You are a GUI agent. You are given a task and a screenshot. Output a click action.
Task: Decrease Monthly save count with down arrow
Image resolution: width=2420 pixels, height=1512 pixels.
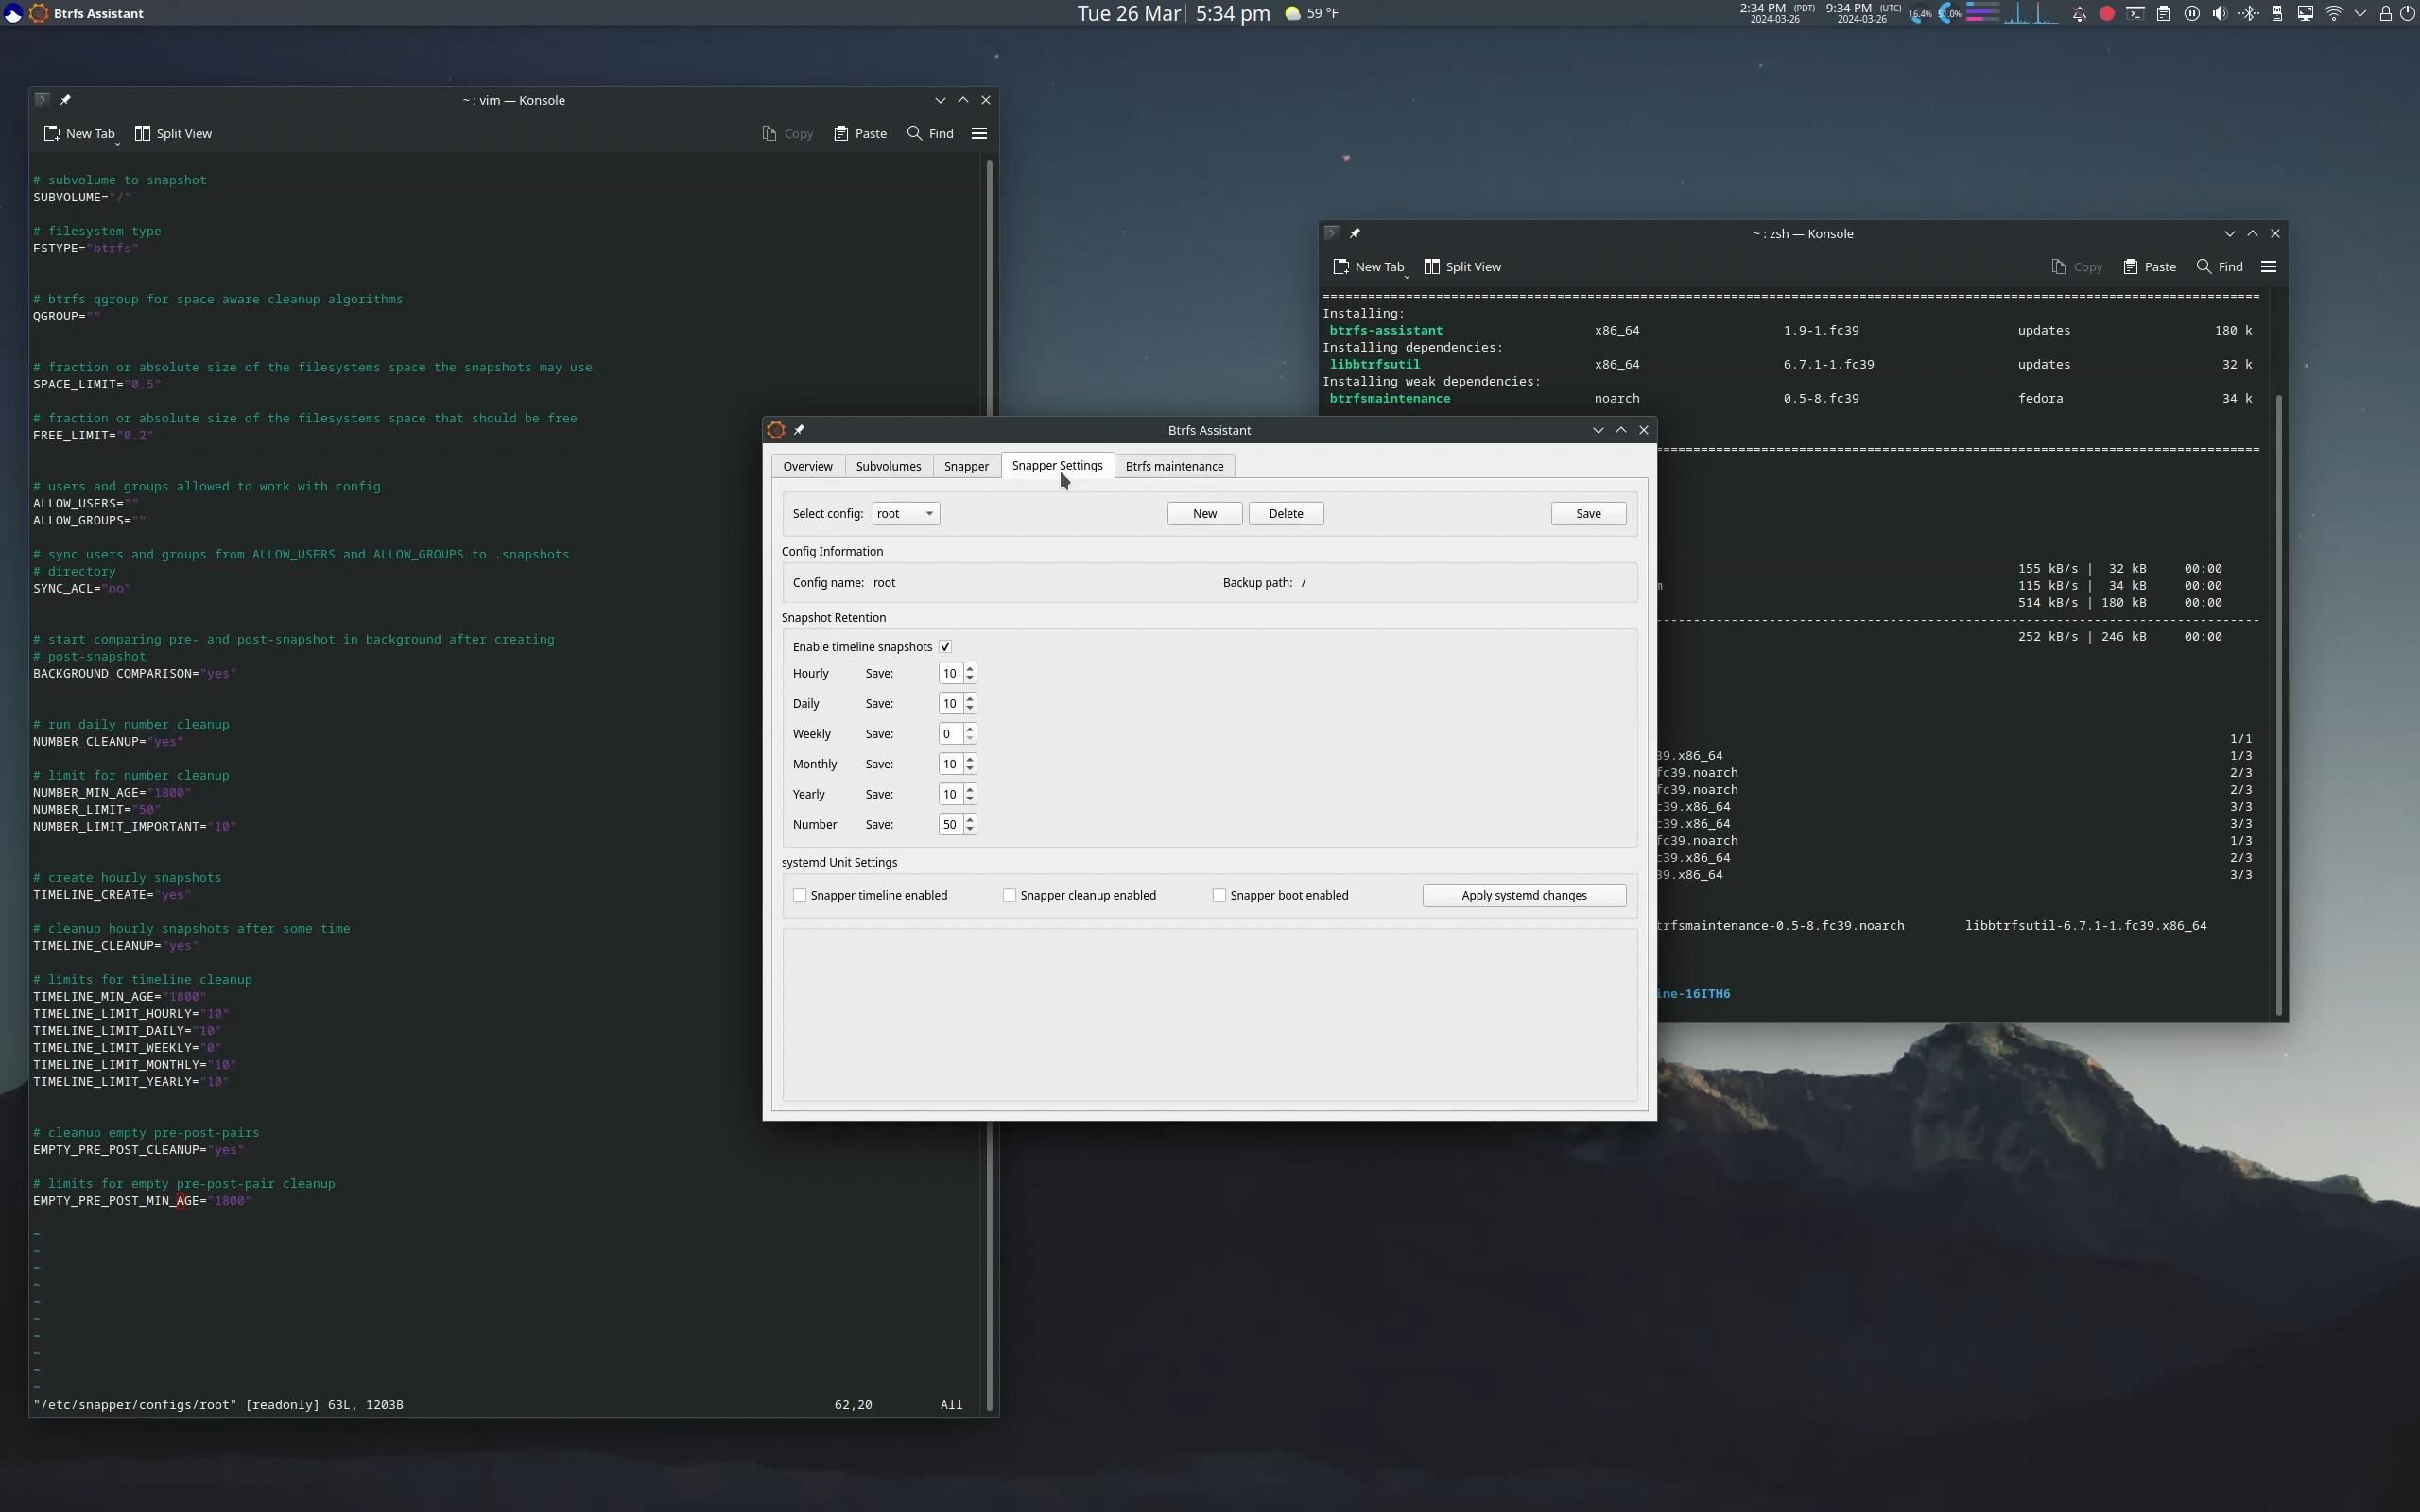(x=969, y=770)
